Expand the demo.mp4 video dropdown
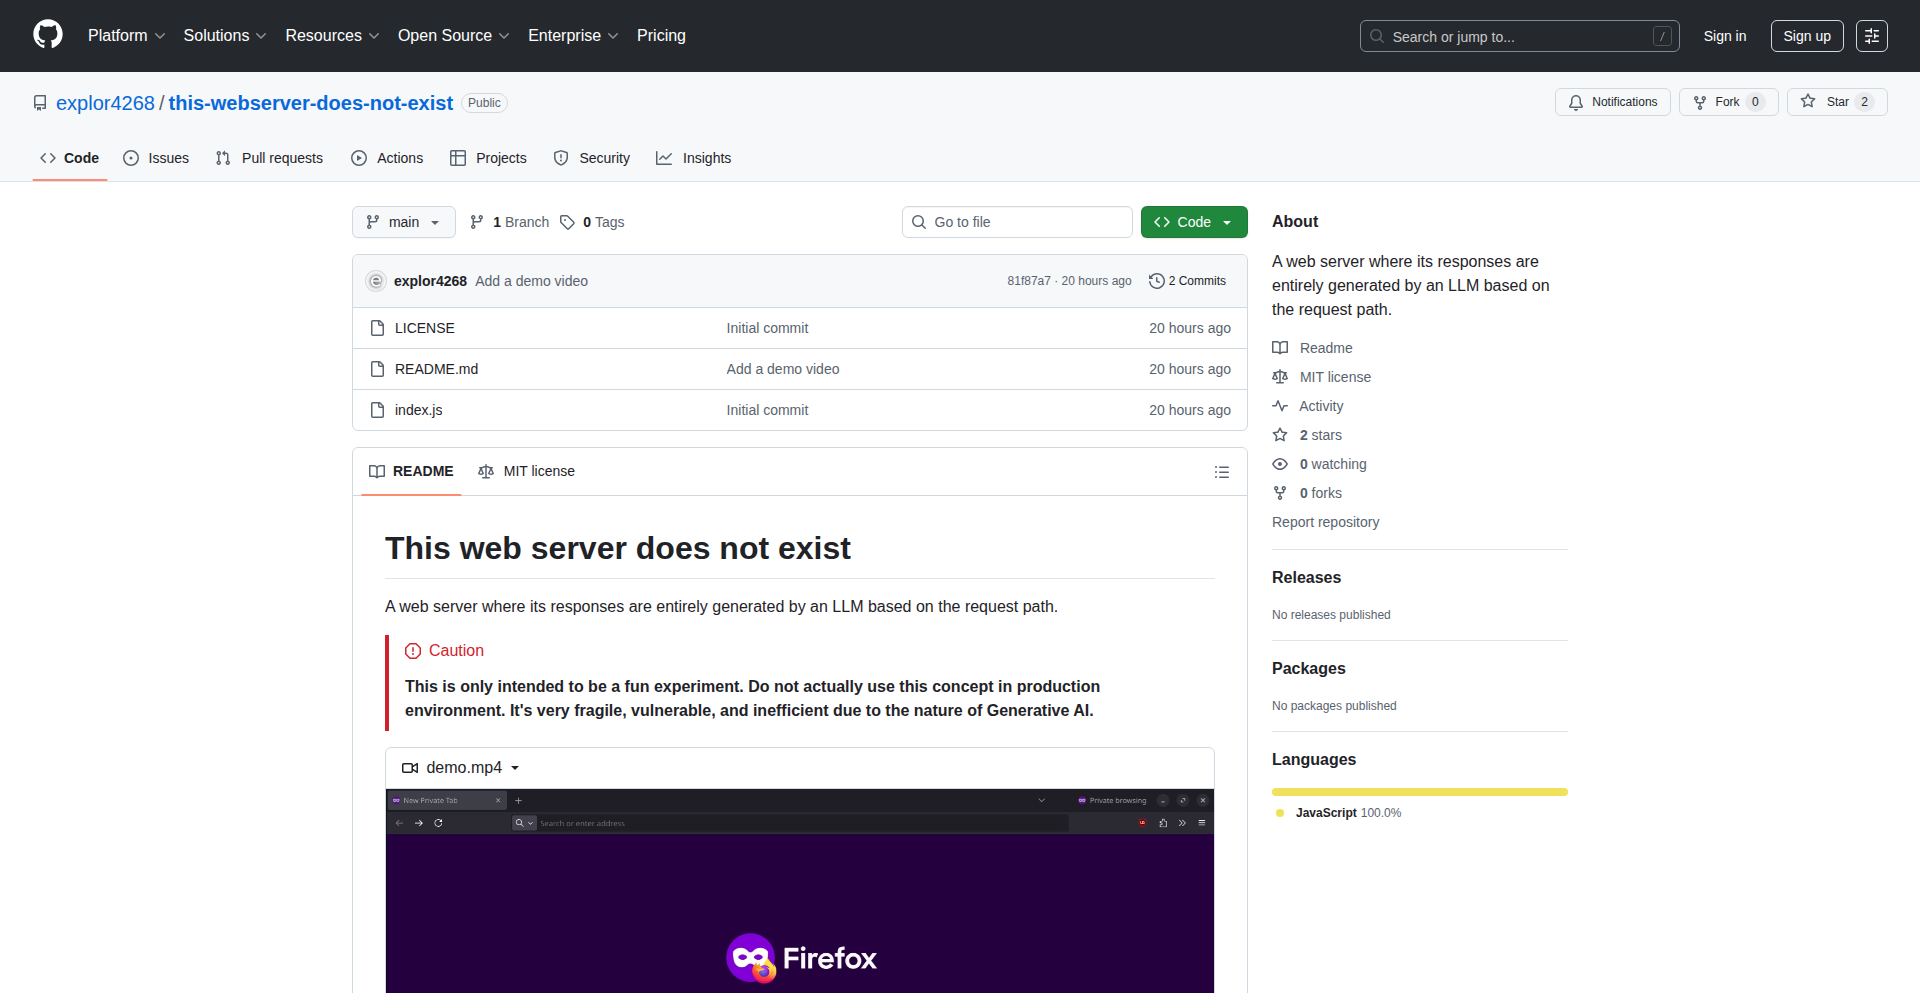This screenshot has width=1920, height=993. 460,768
